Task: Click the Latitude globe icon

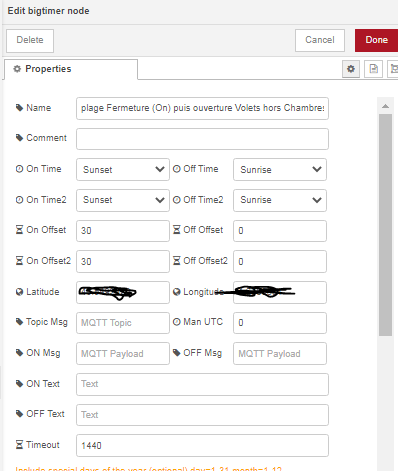Action: tap(19, 292)
